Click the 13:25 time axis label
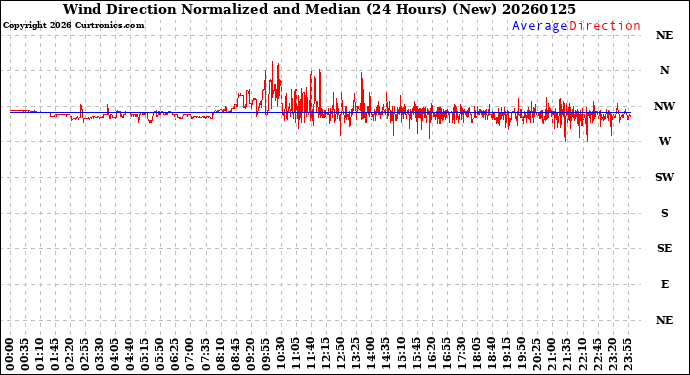This screenshot has height=375, width=690. [x=356, y=355]
